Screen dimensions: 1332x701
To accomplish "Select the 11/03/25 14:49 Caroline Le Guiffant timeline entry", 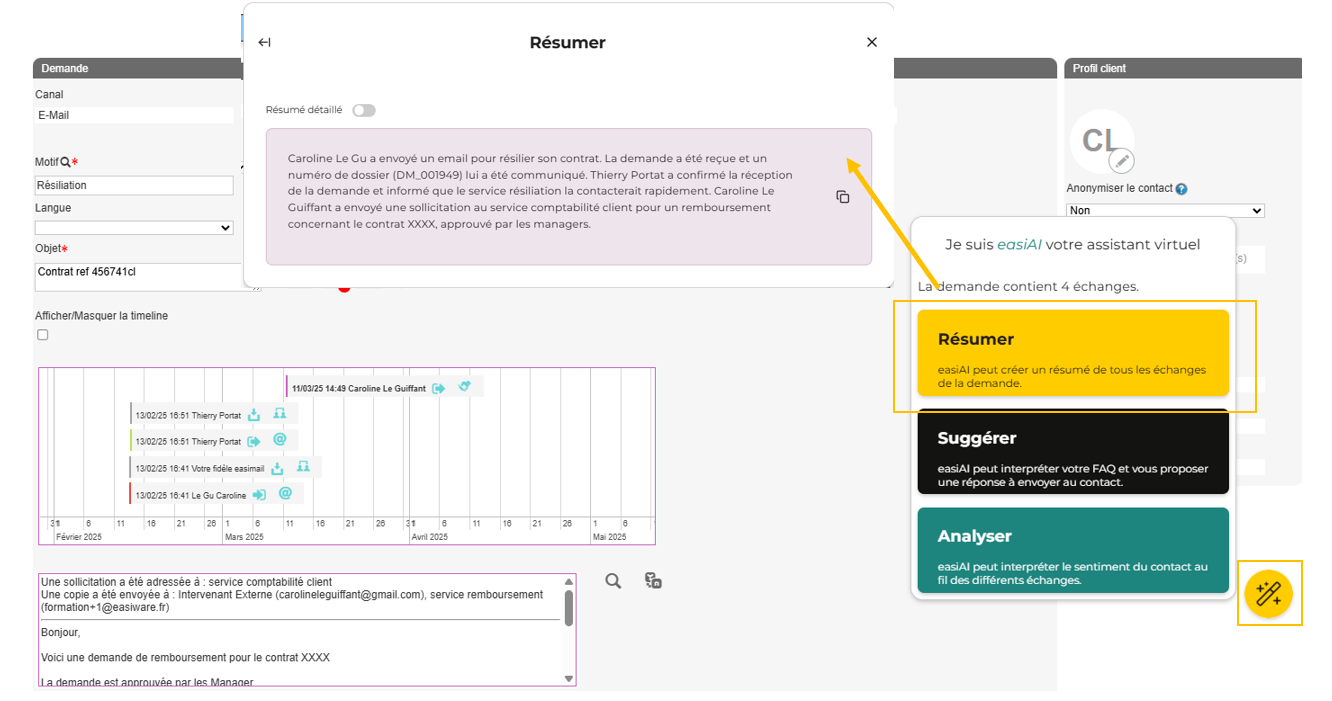I will 385,387.
